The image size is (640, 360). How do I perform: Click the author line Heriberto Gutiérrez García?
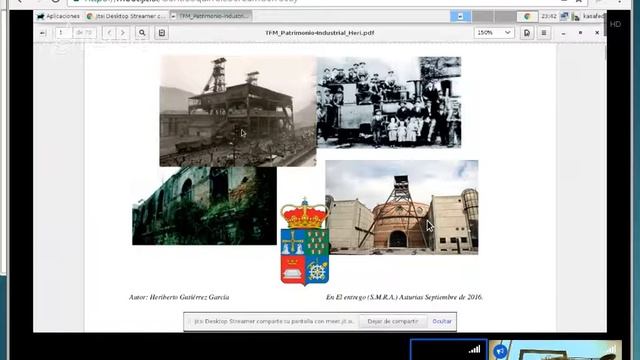pyautogui.click(x=179, y=297)
